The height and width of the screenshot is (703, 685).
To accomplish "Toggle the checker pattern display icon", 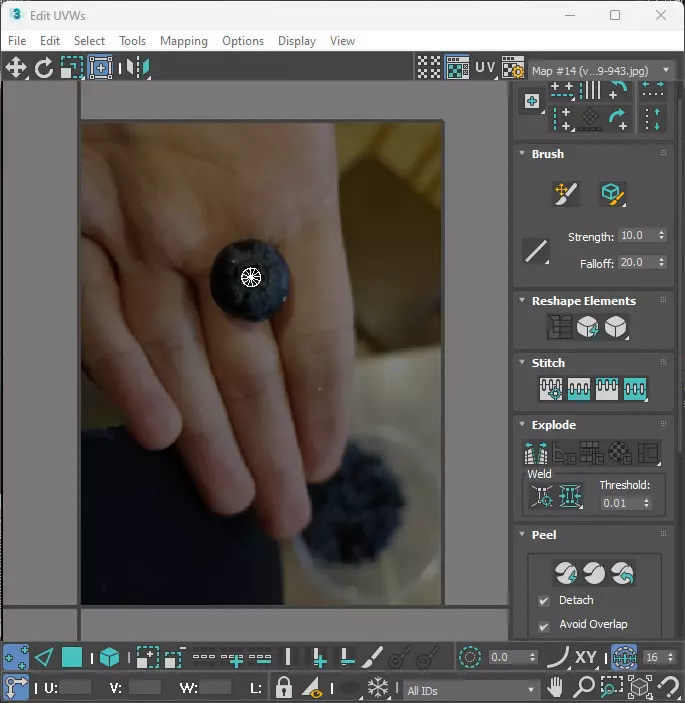I will coord(429,68).
